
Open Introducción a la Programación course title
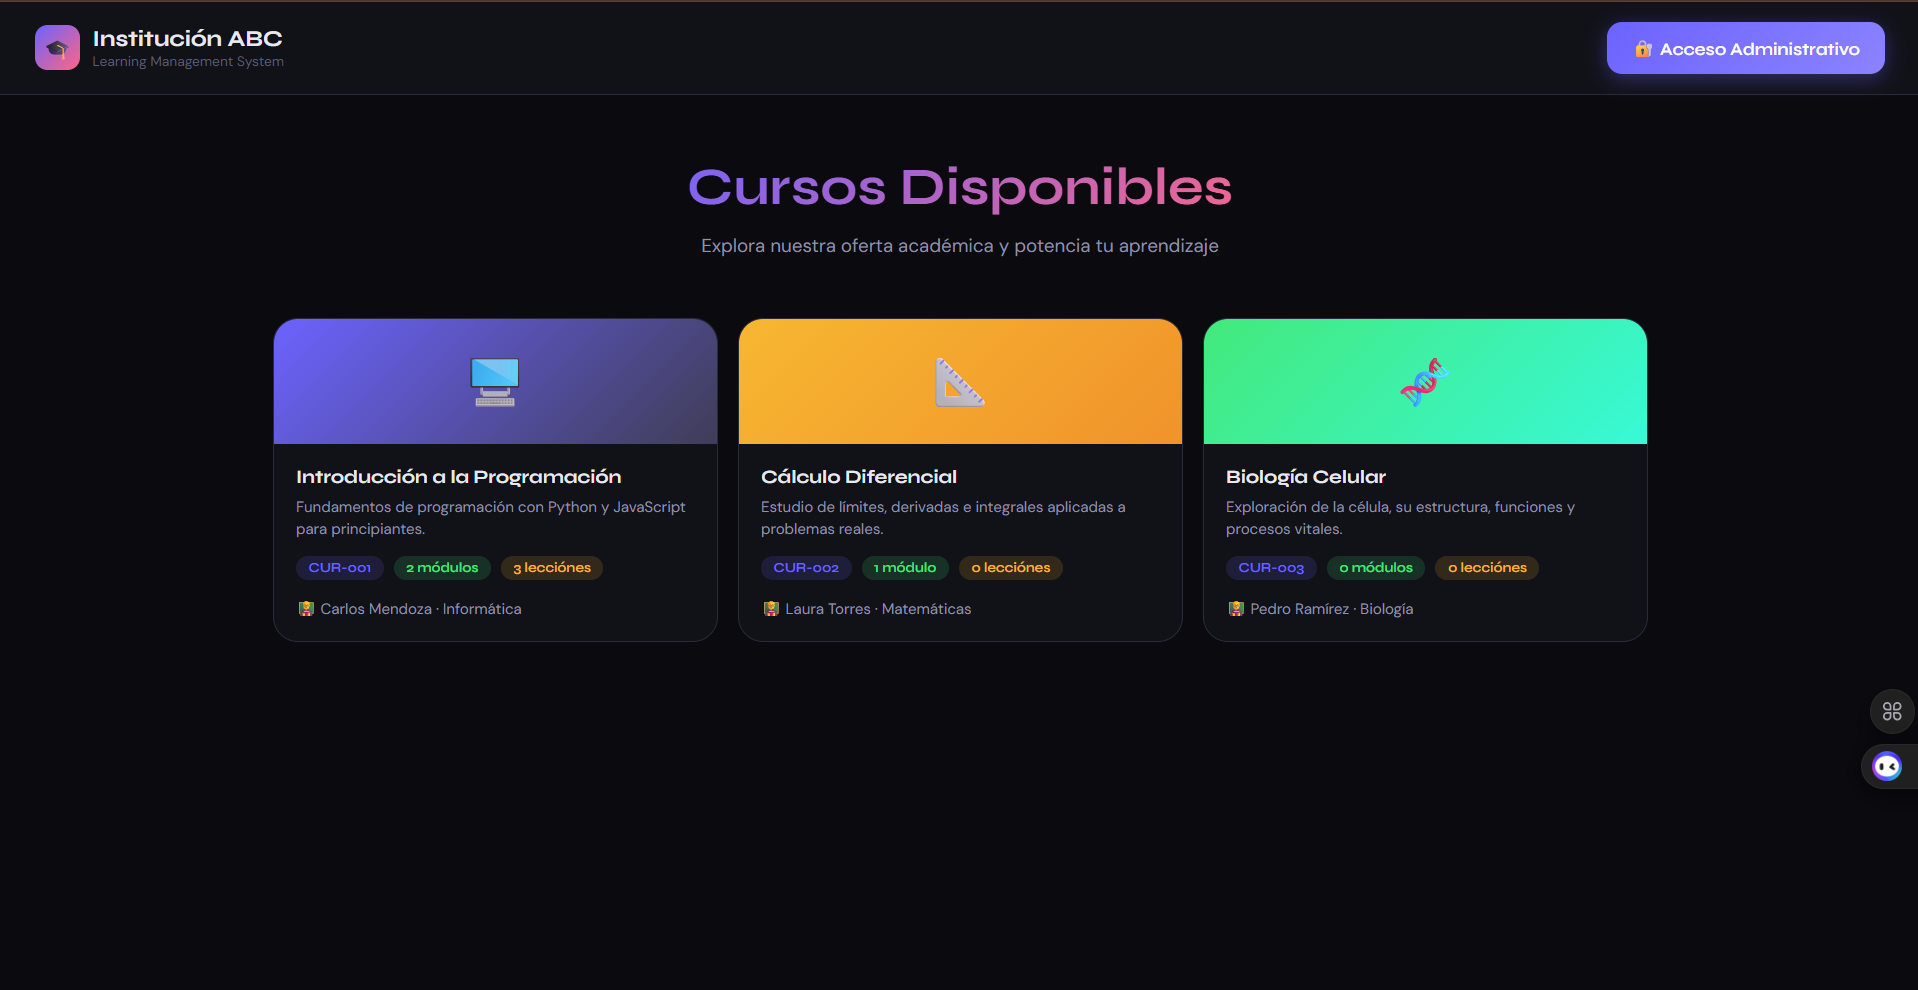458,477
